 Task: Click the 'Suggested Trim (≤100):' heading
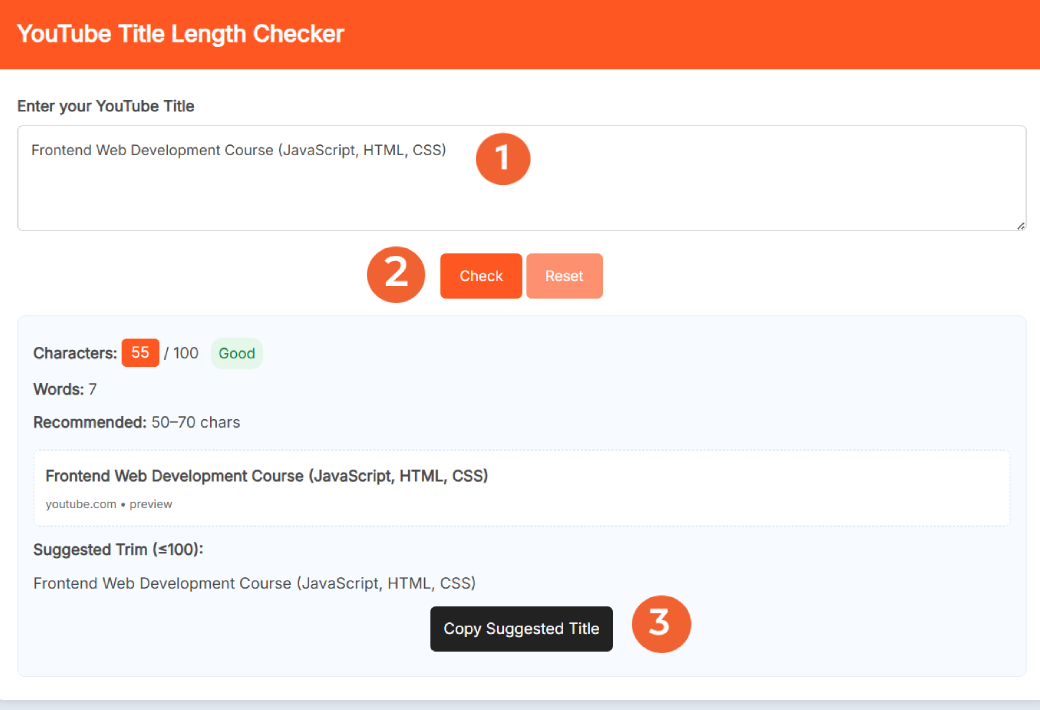(x=118, y=549)
